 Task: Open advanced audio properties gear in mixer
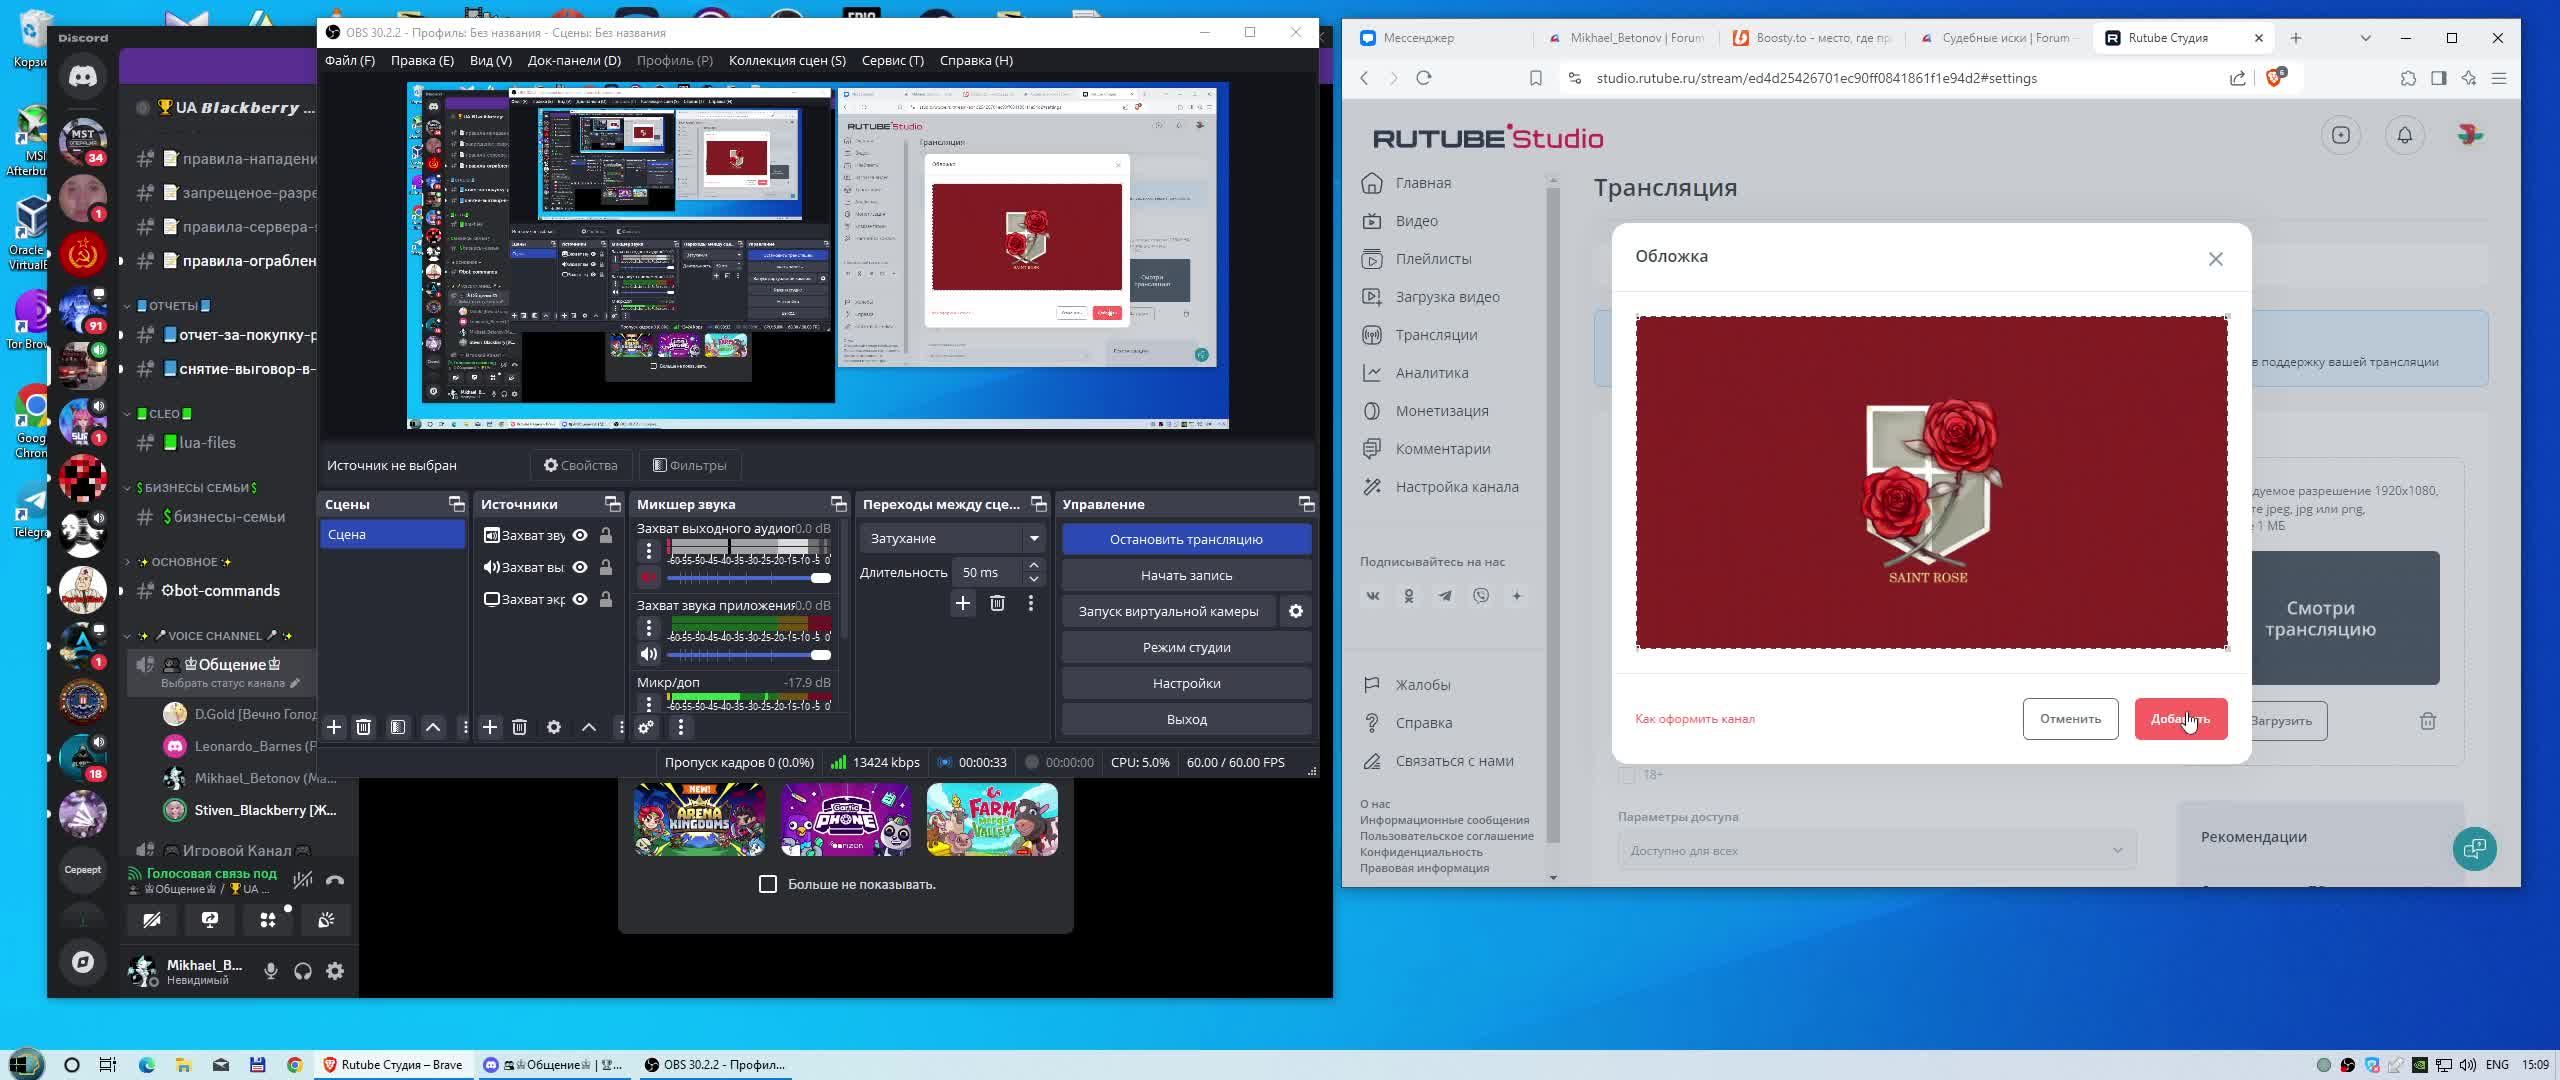(x=646, y=727)
